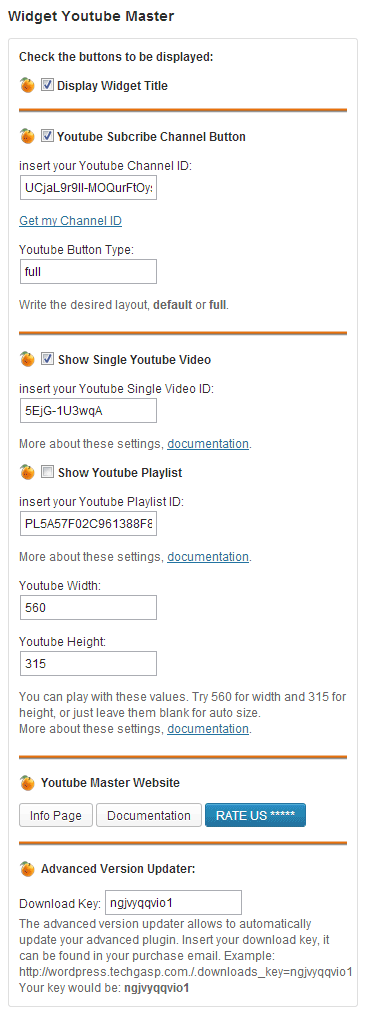Click orange icon beside Youtube Subcribe Channel Button
This screenshot has width=366, height=1015.
pos(27,136)
